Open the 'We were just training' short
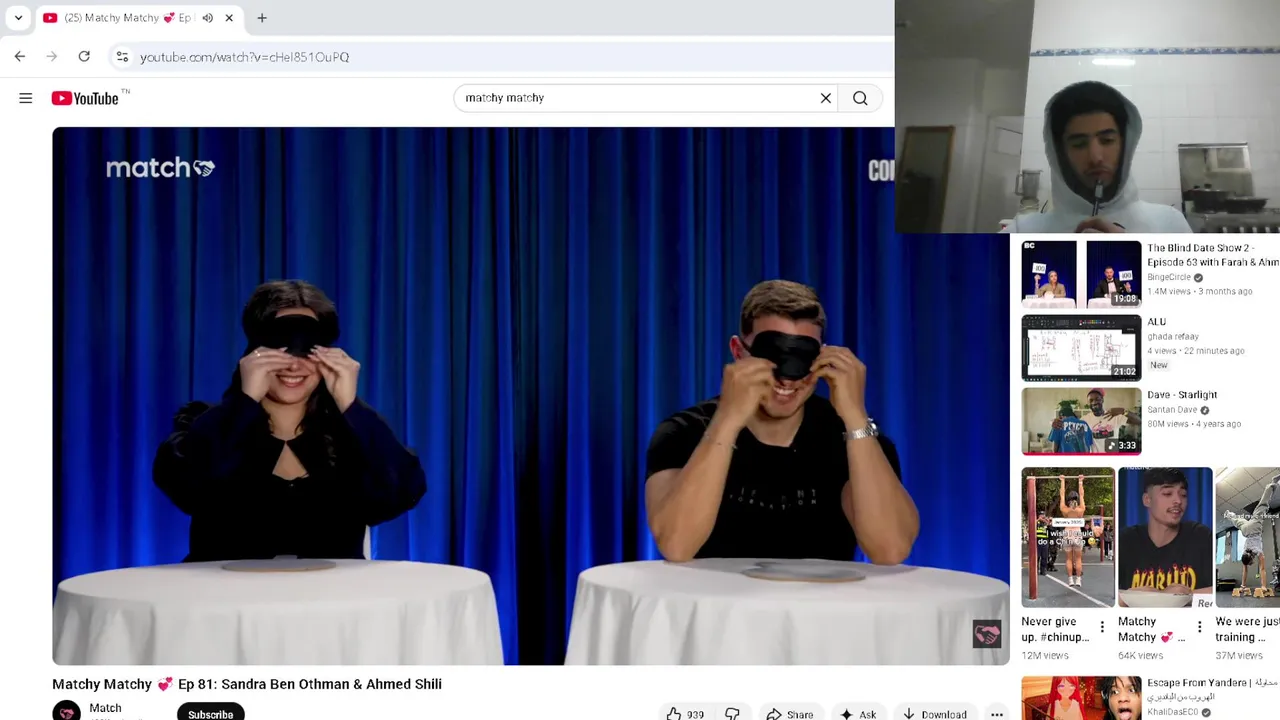The image size is (1280, 720). point(1248,537)
